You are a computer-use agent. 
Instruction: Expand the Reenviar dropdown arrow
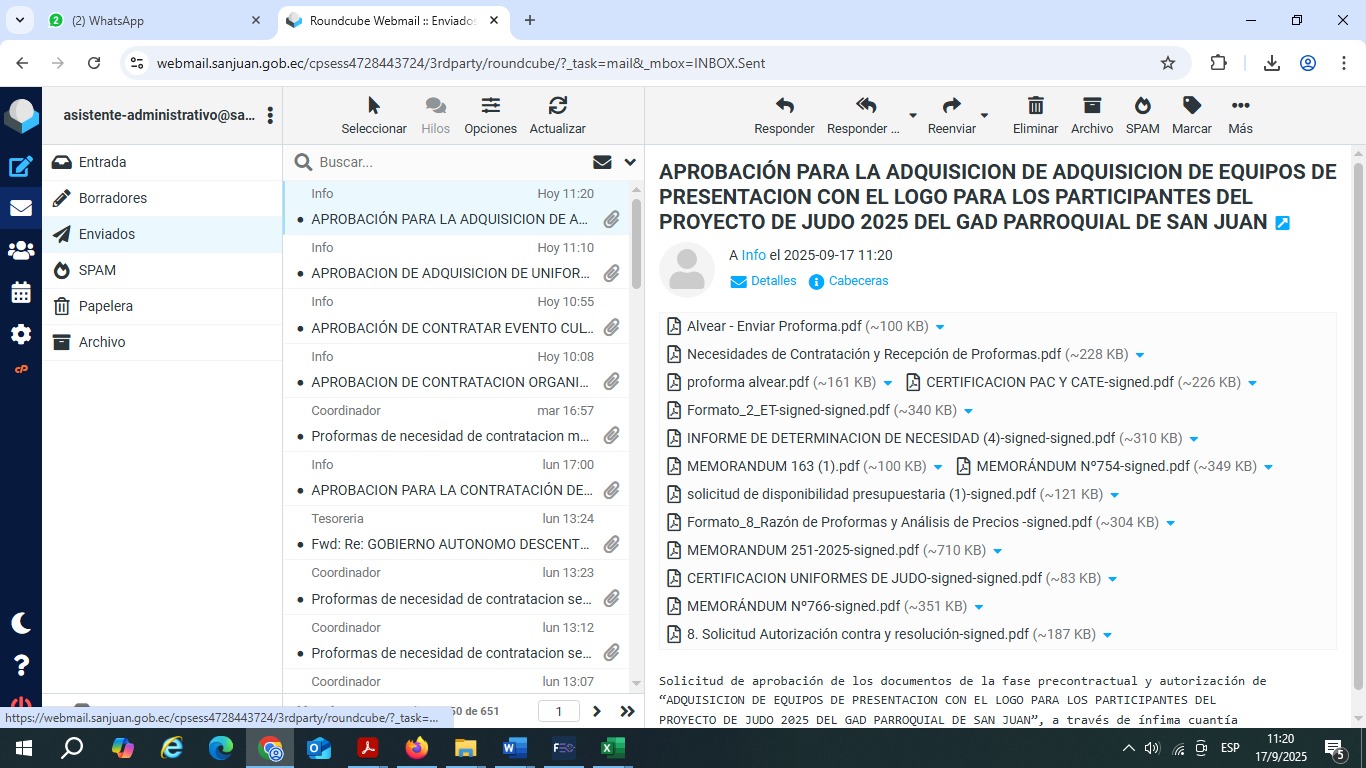pos(984,115)
